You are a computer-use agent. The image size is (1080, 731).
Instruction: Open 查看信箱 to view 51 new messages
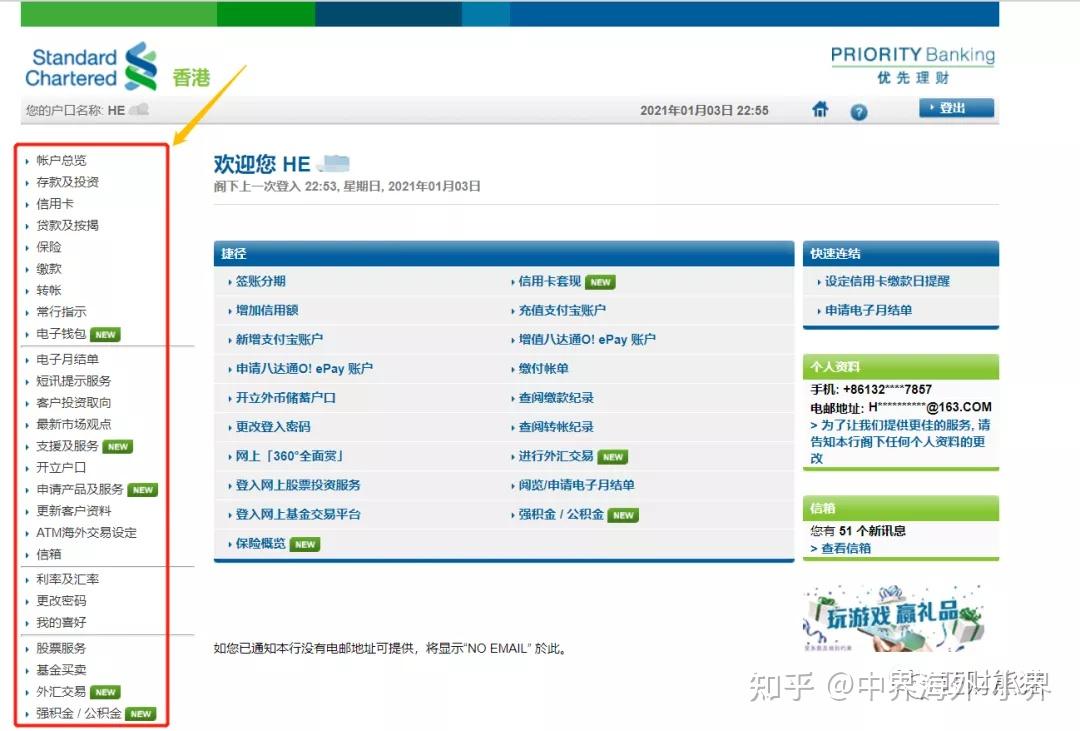845,549
